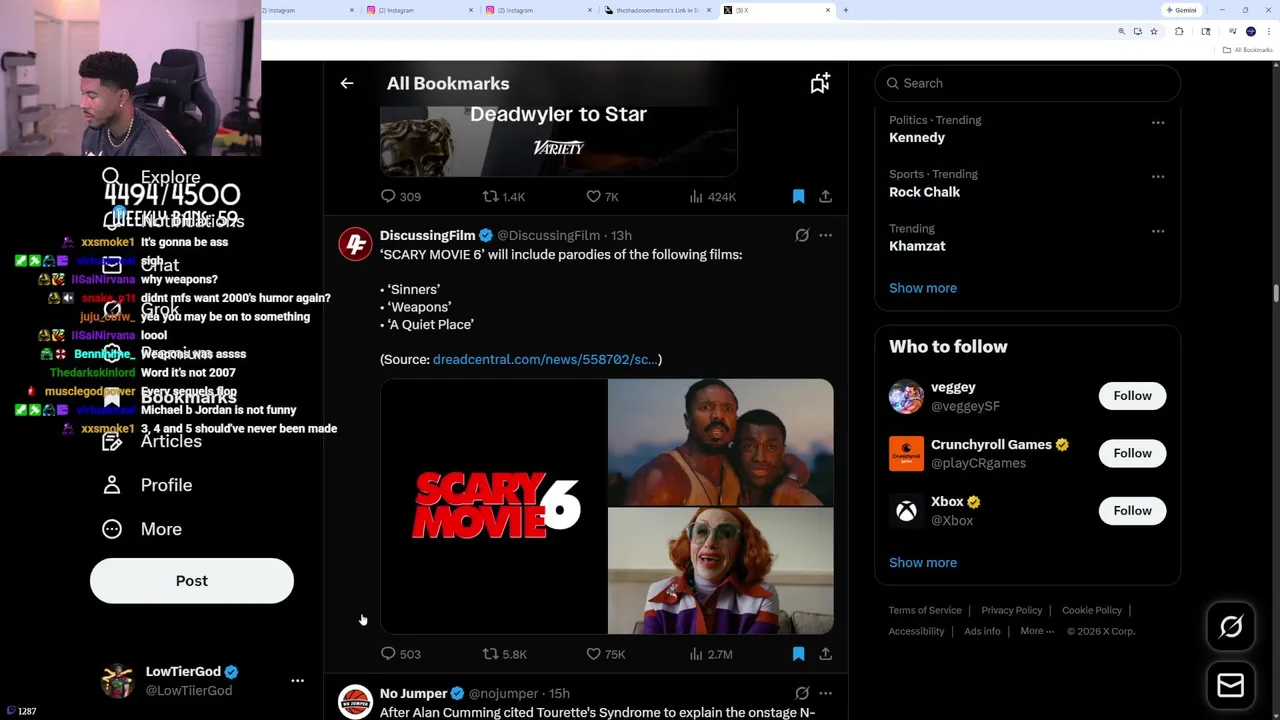The height and width of the screenshot is (720, 1280).
Task: Open more options for the DiscussingFilm post
Action: pos(825,235)
